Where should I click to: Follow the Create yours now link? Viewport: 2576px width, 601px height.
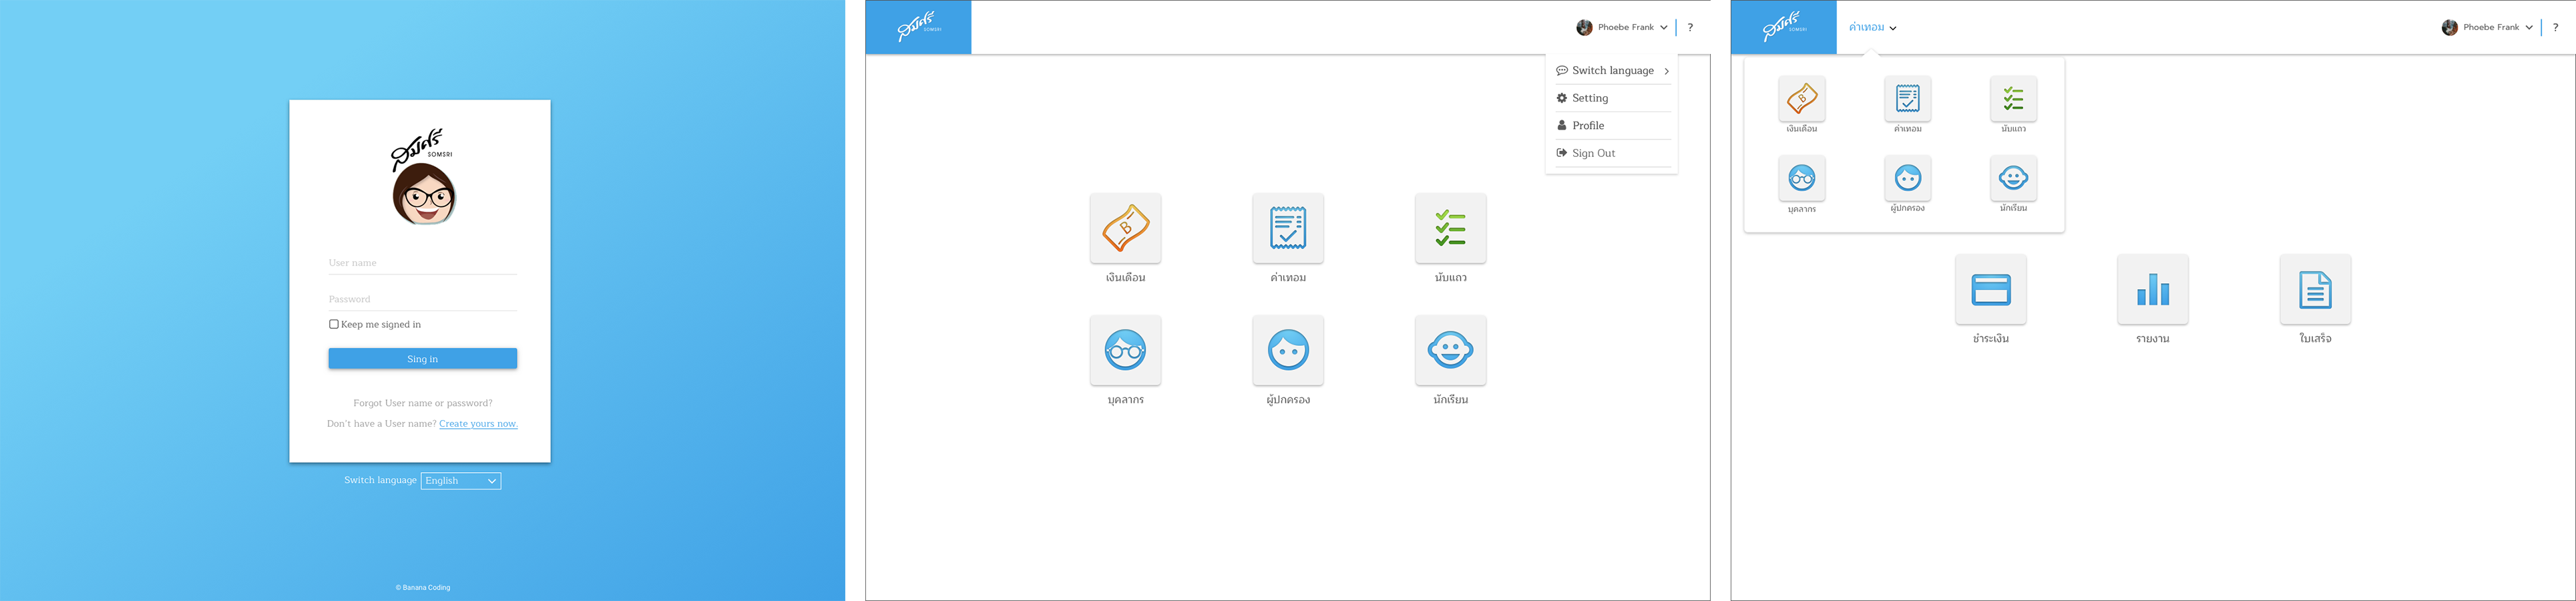click(x=478, y=424)
